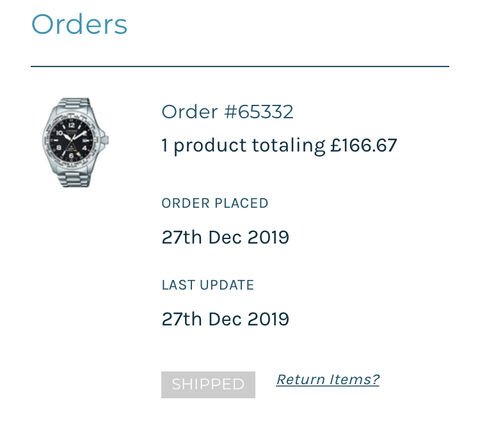
Task: Click the word 'product' in the order summary
Action: (210, 146)
